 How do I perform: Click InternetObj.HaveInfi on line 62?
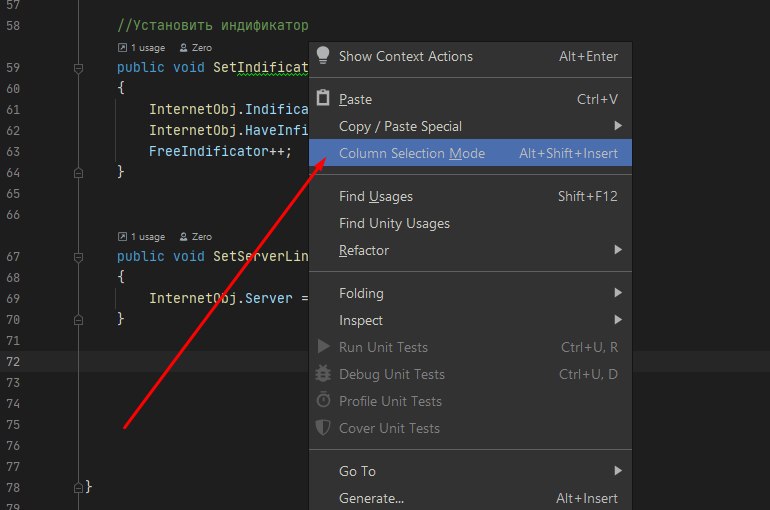click(x=229, y=130)
